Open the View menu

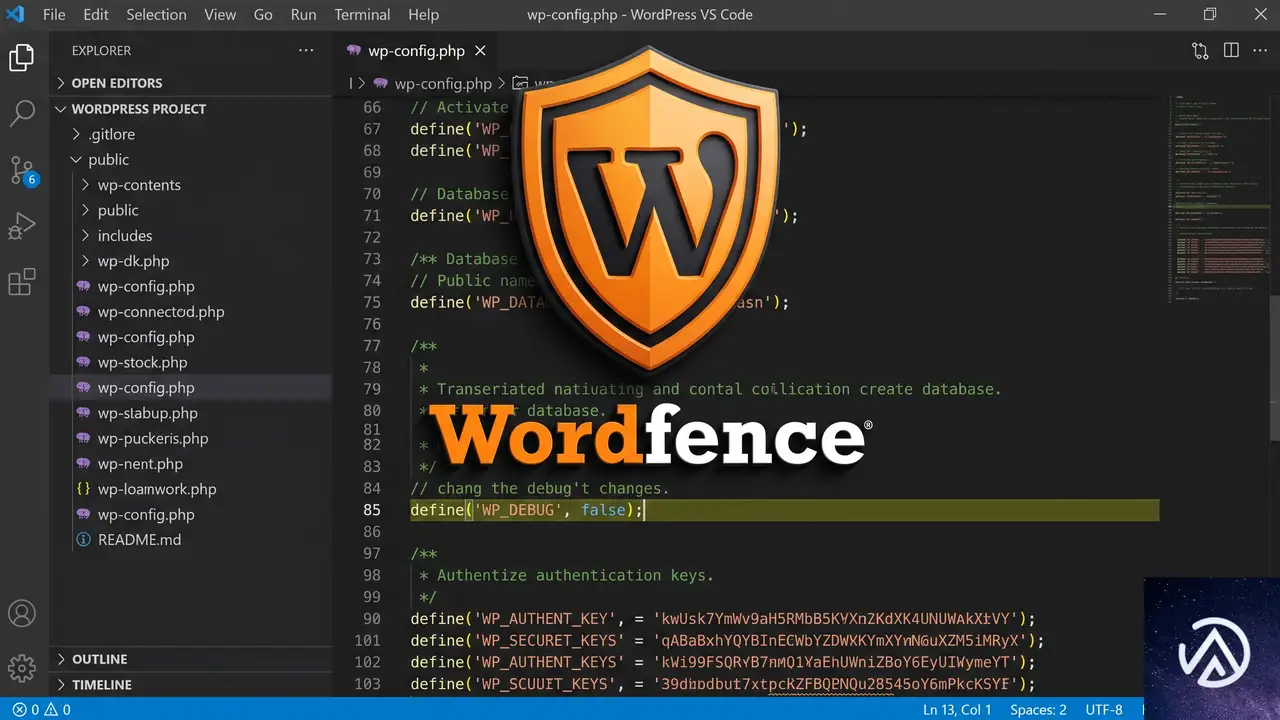(x=220, y=15)
